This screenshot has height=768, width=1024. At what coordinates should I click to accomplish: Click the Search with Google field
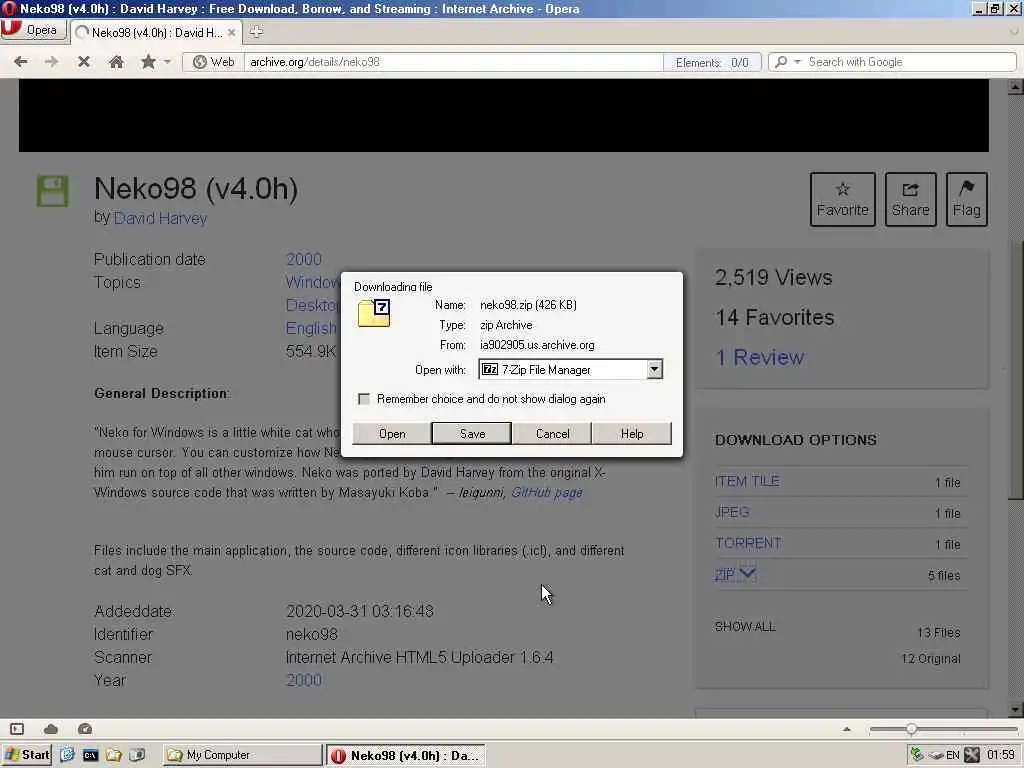pos(909,62)
